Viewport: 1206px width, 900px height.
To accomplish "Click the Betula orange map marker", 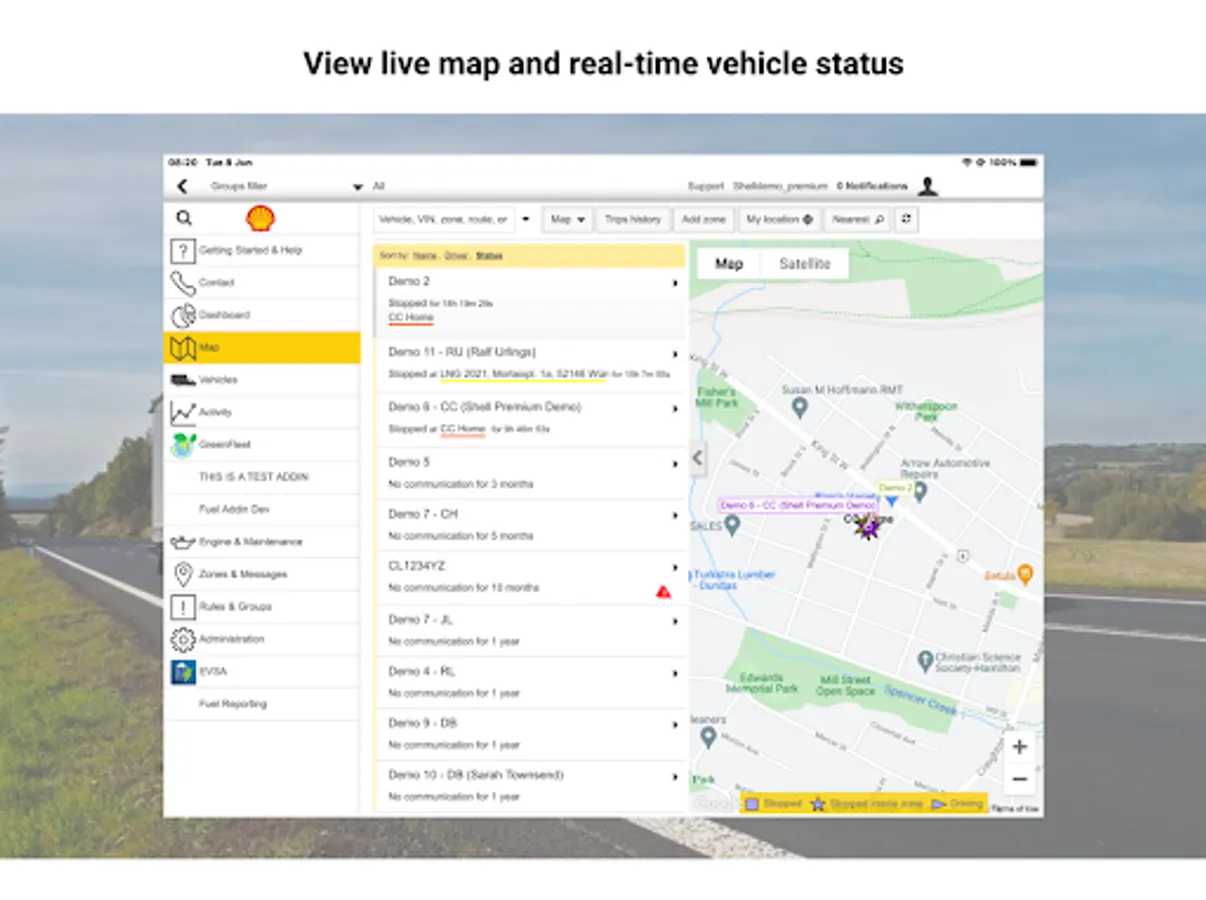I will 1024,574.
